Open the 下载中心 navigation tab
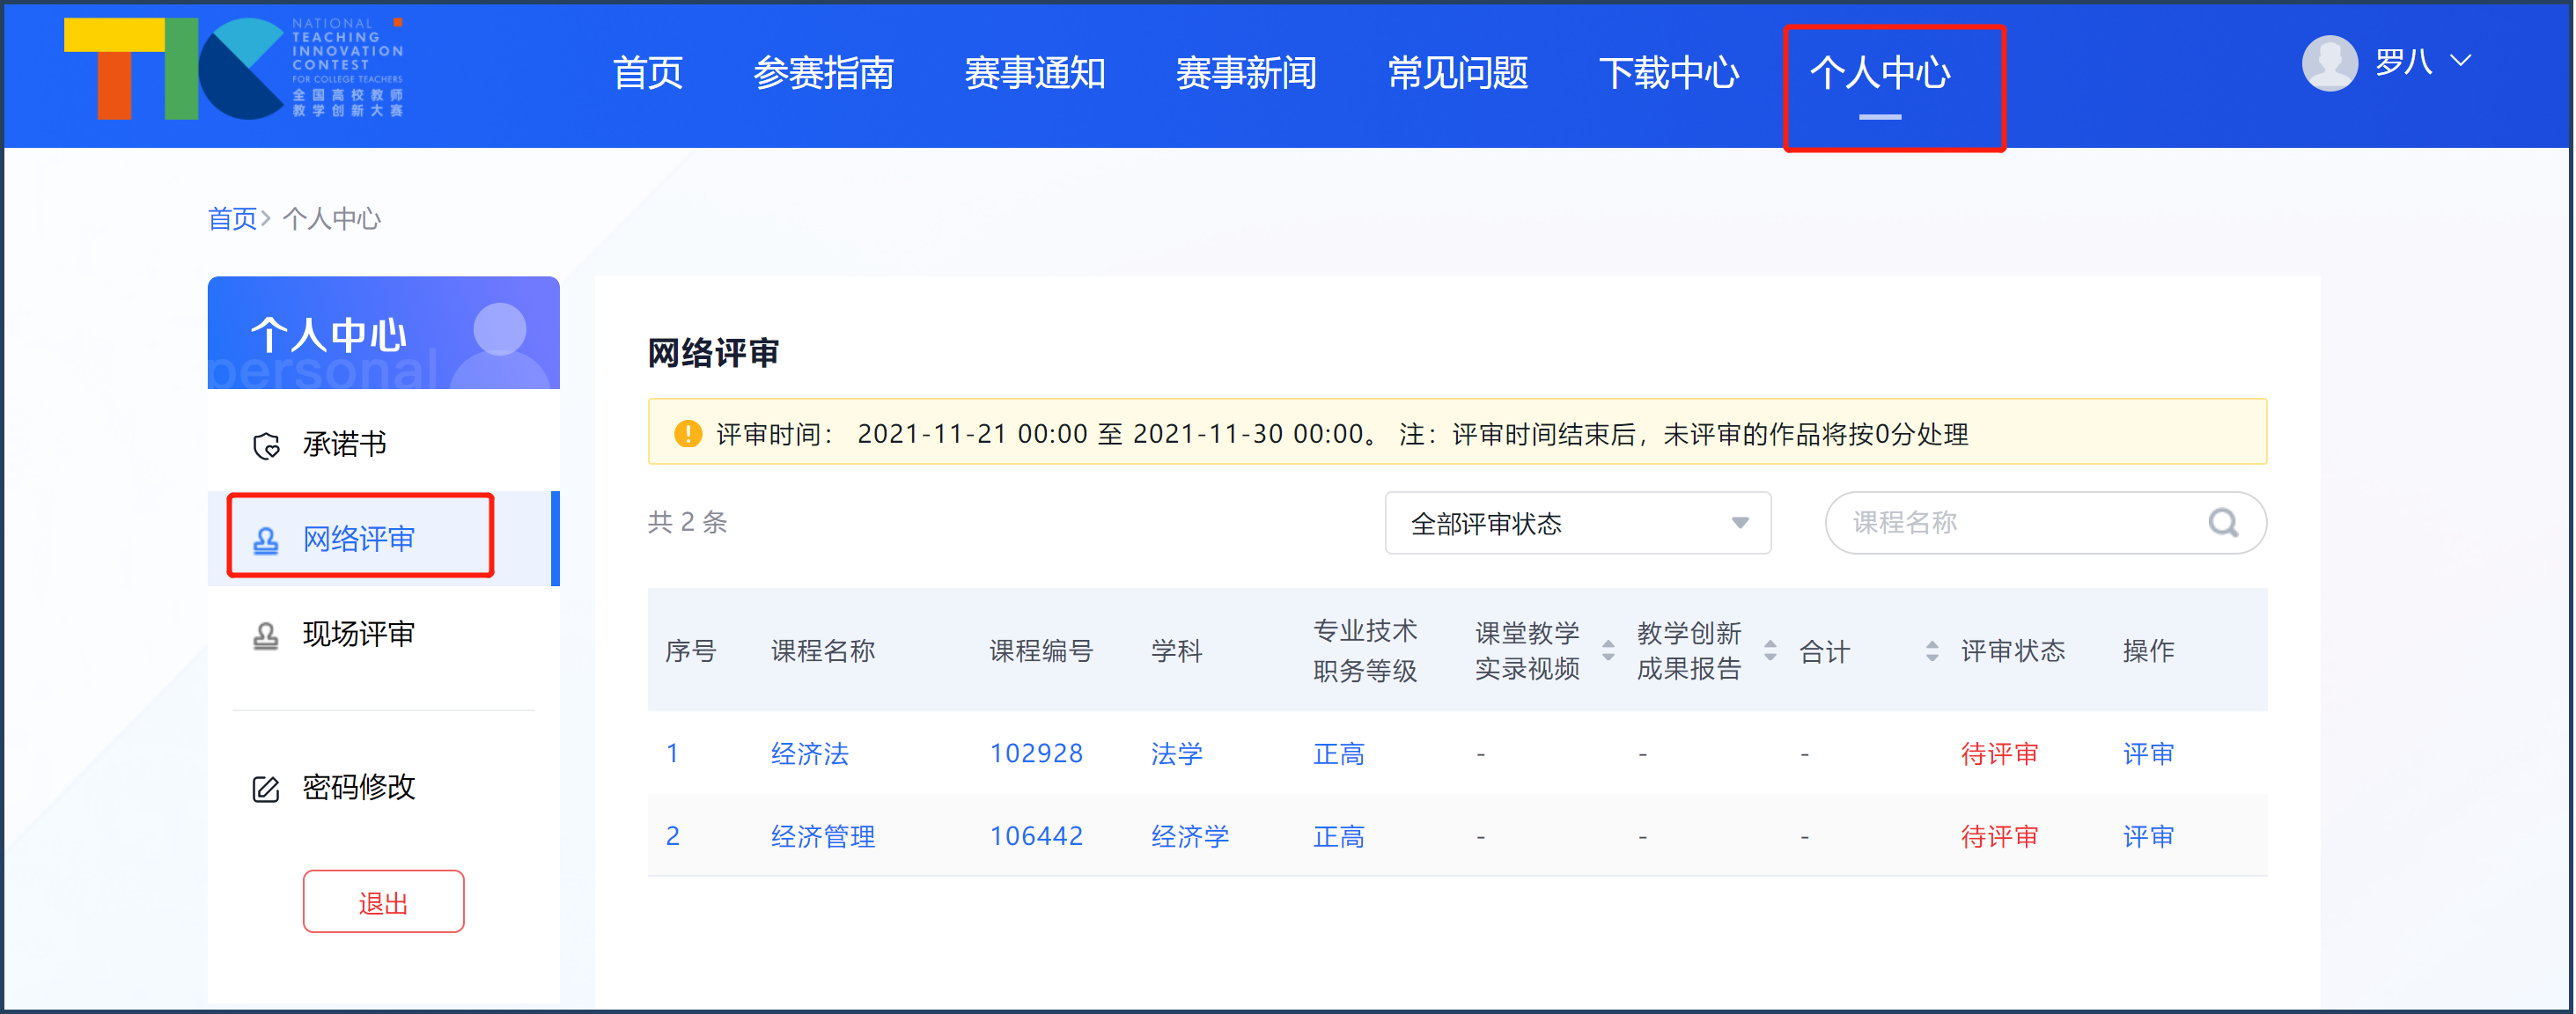2576x1014 pixels. tap(1668, 73)
